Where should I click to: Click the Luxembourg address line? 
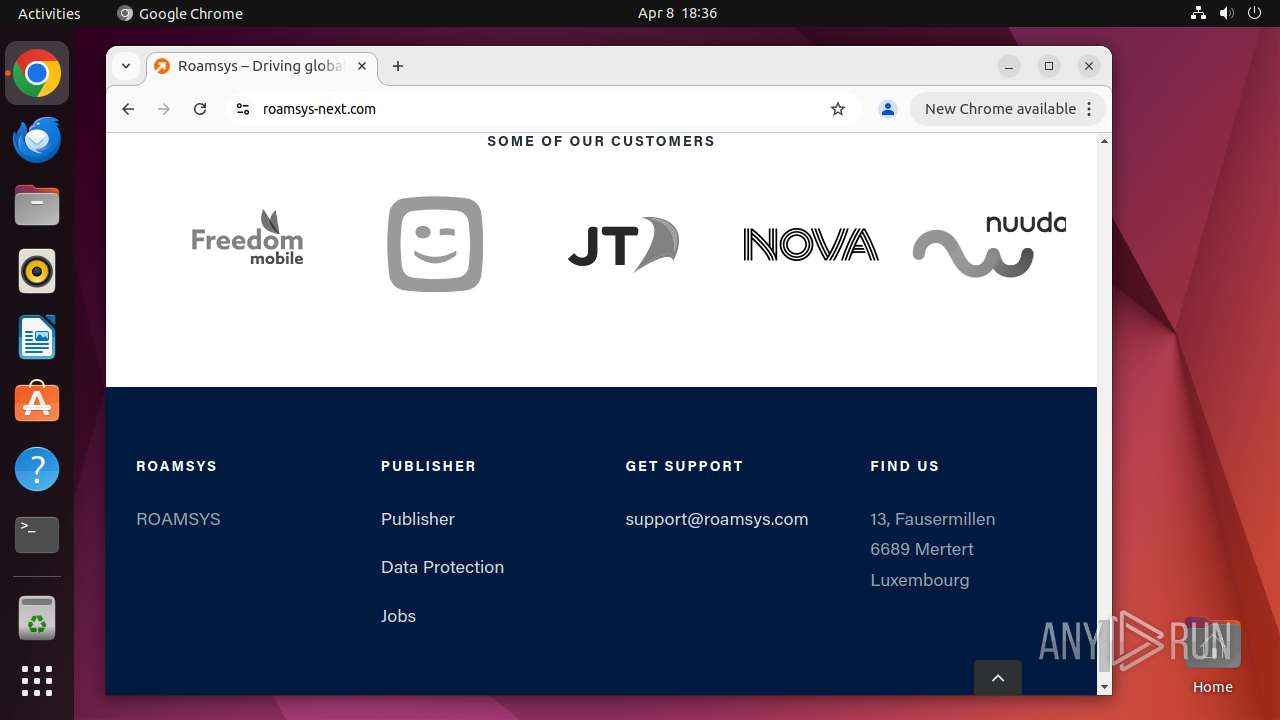point(920,580)
